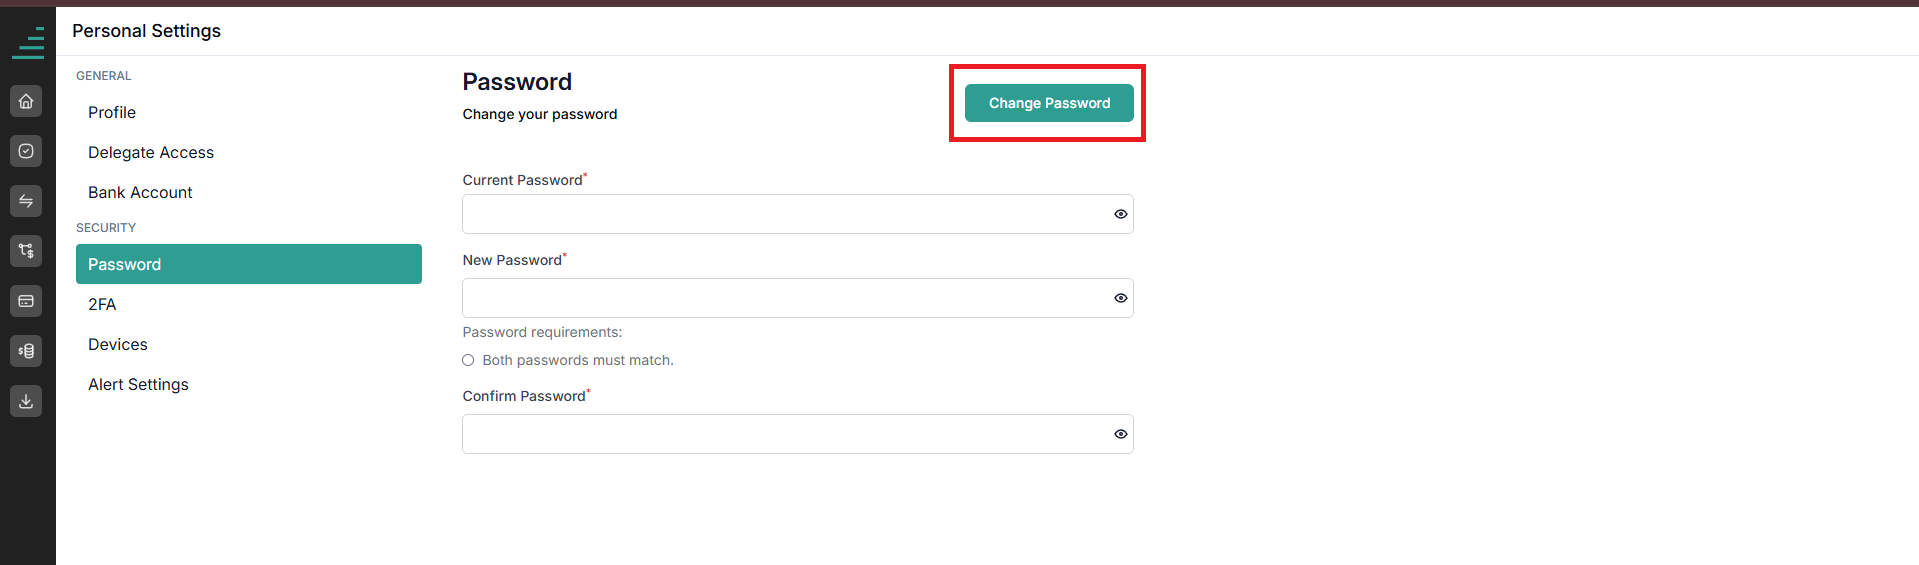Click the passwords must match indicator
Image resolution: width=1919 pixels, height=565 pixels.
pos(468,360)
